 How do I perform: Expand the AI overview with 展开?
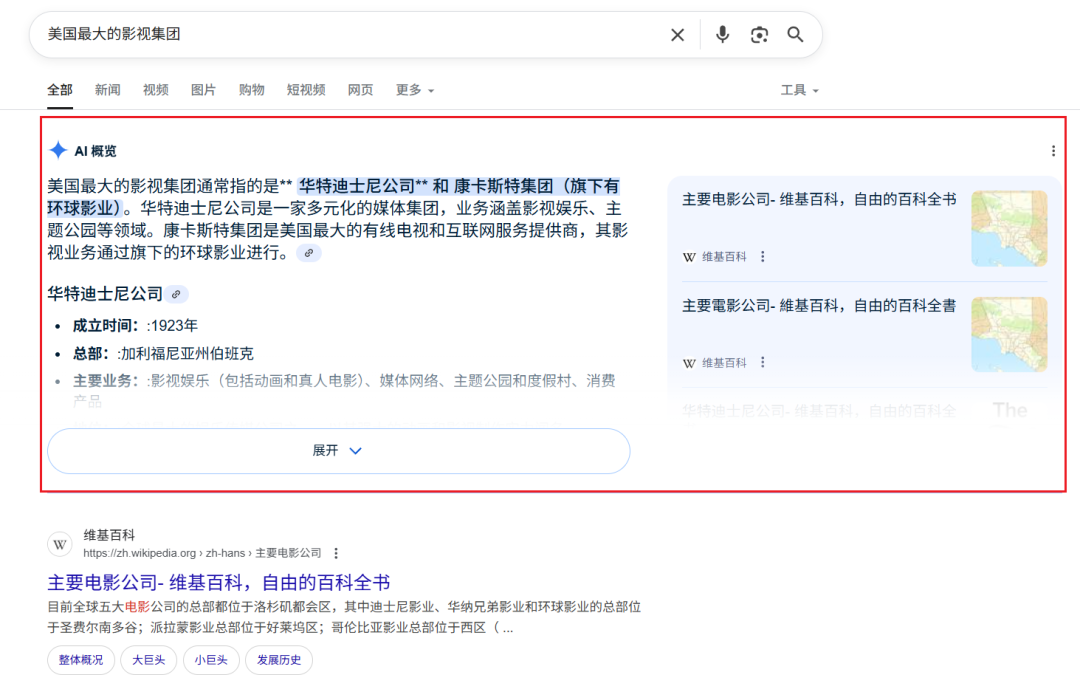click(338, 451)
